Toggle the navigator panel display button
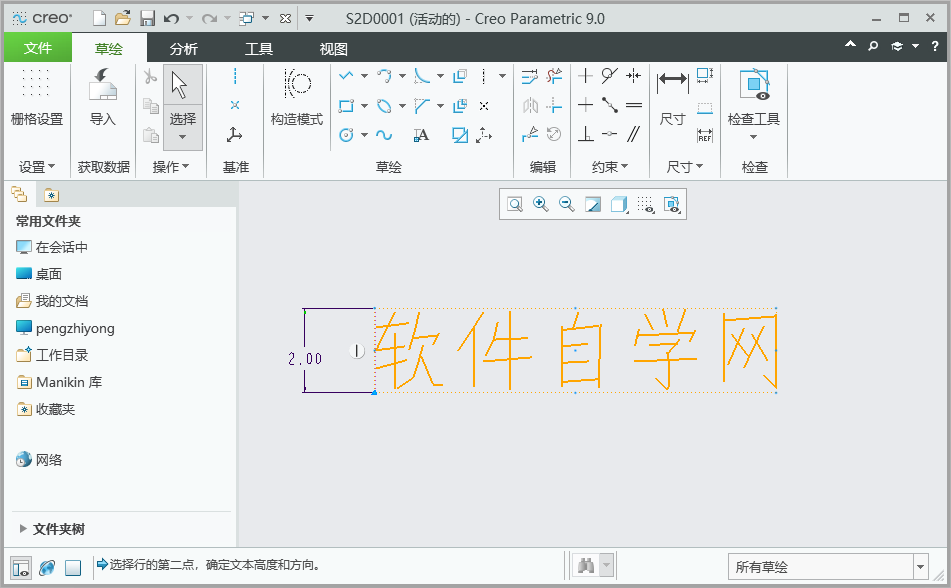This screenshot has height=588, width=951. tap(21, 568)
